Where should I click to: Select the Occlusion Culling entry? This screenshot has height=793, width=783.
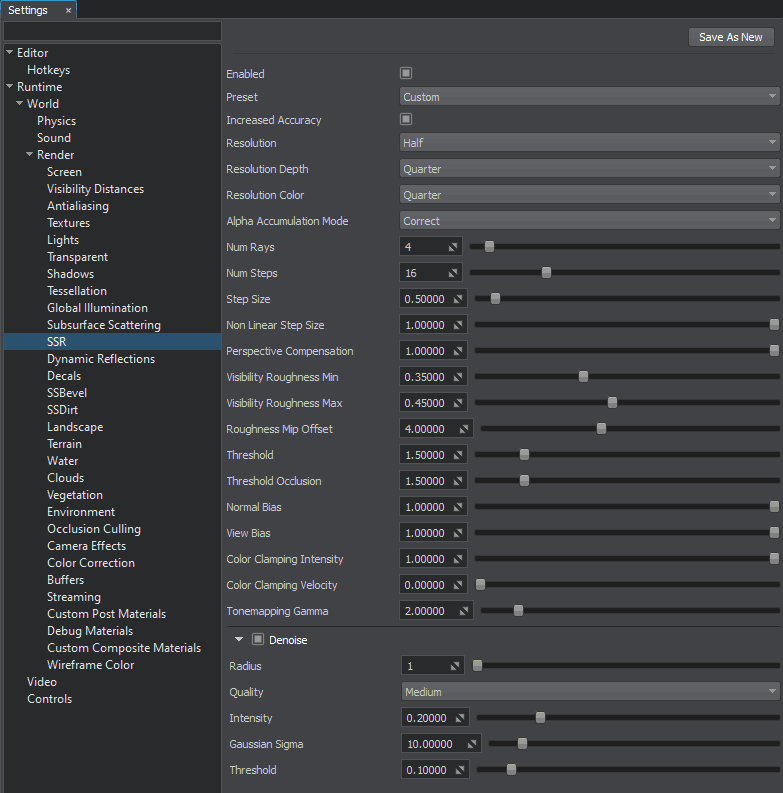[94, 529]
